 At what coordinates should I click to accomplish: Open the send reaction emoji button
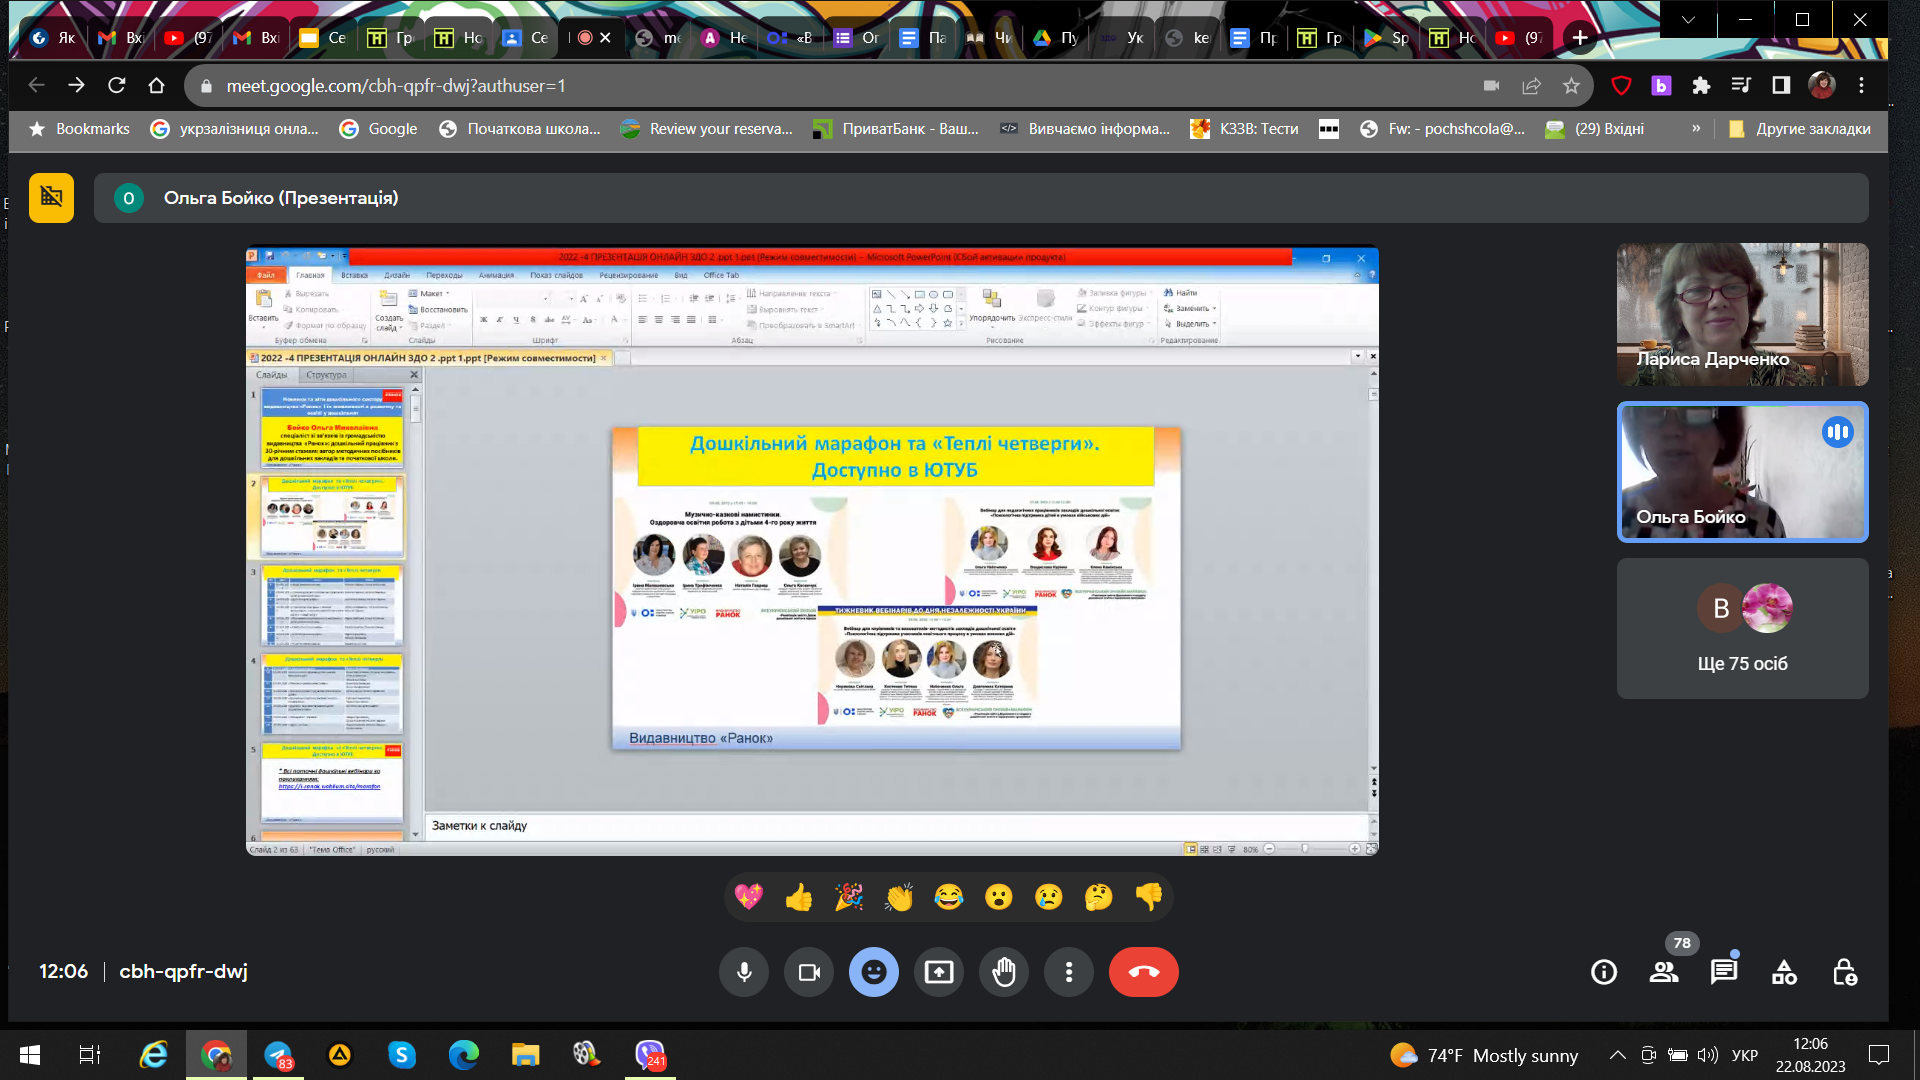click(x=874, y=972)
